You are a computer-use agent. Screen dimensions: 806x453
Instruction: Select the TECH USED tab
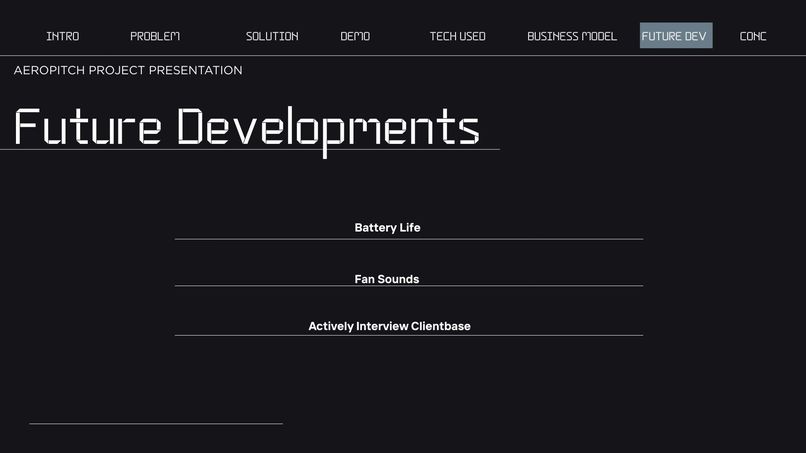[457, 36]
